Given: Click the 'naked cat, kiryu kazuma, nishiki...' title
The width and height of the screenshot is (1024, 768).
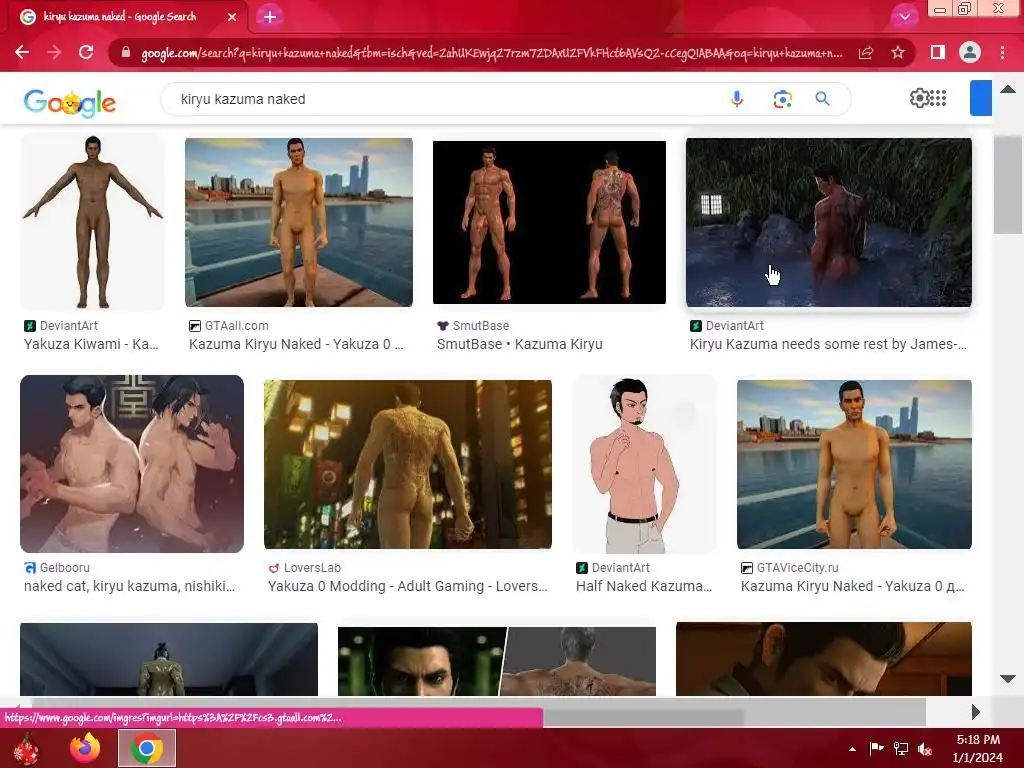Looking at the screenshot, I should coord(129,586).
